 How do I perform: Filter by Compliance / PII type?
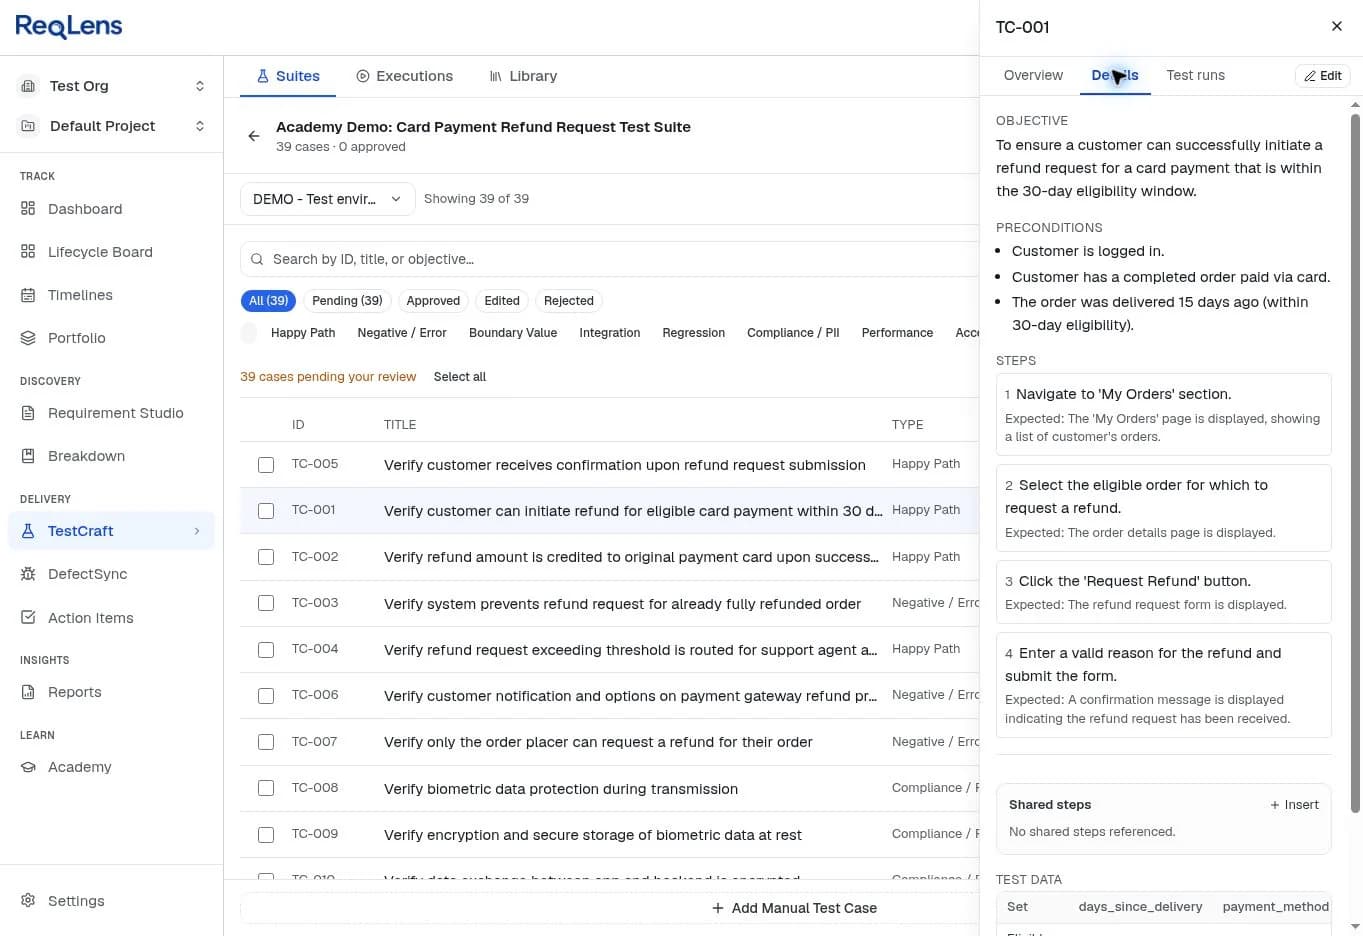[793, 333]
